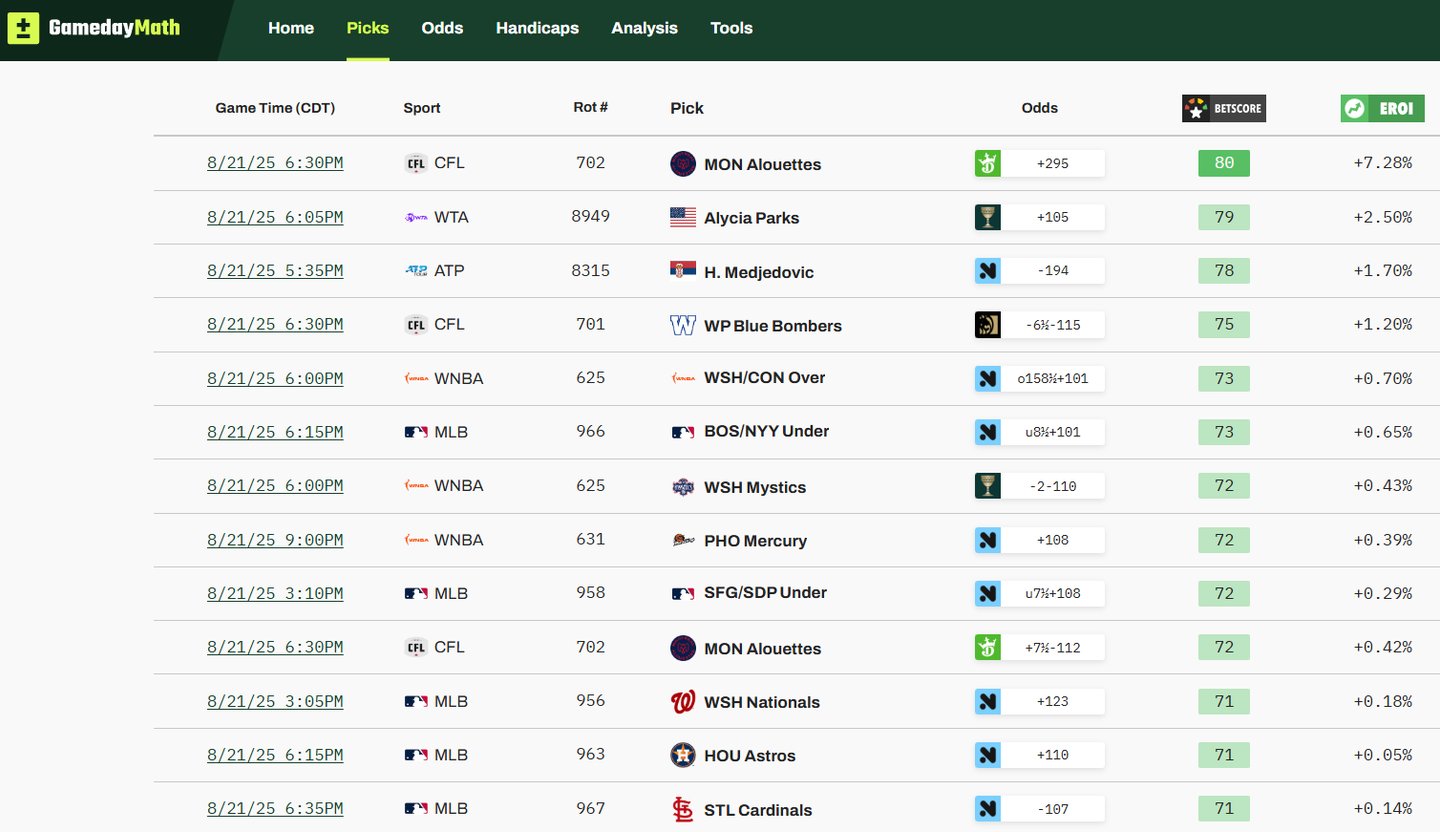Click the EROI column header badge
The image size is (1440, 832).
[1382, 108]
